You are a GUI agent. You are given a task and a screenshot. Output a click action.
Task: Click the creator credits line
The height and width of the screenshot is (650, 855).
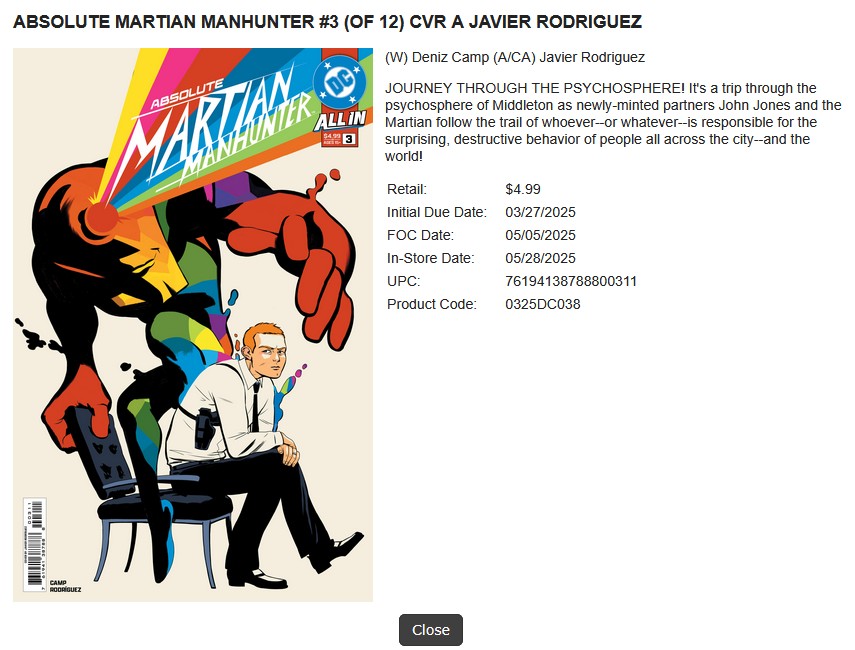515,57
